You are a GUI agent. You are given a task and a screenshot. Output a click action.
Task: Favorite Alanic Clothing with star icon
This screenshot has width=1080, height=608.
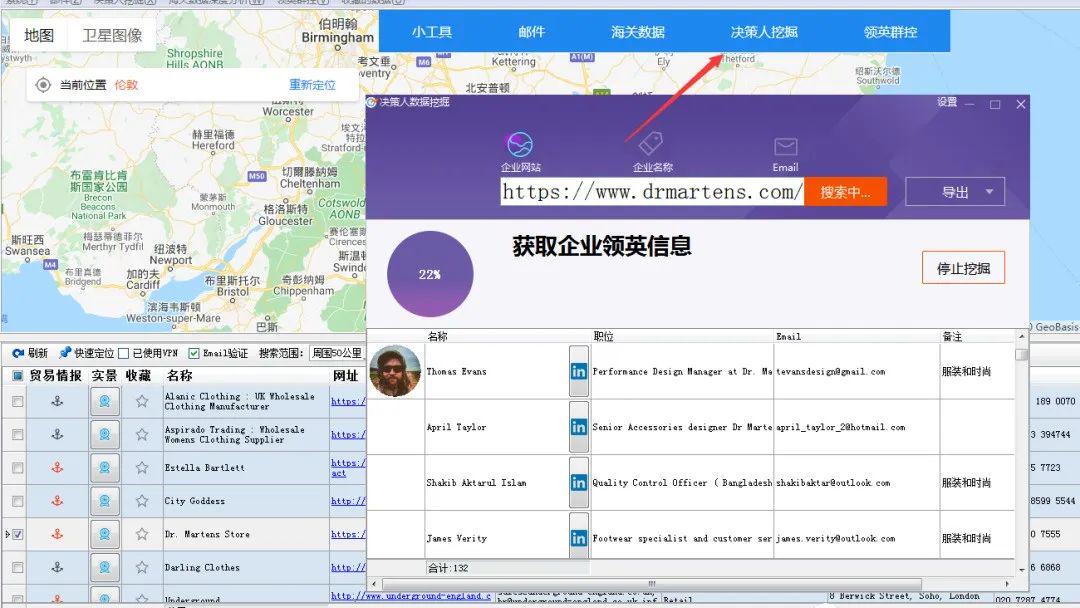(x=142, y=401)
